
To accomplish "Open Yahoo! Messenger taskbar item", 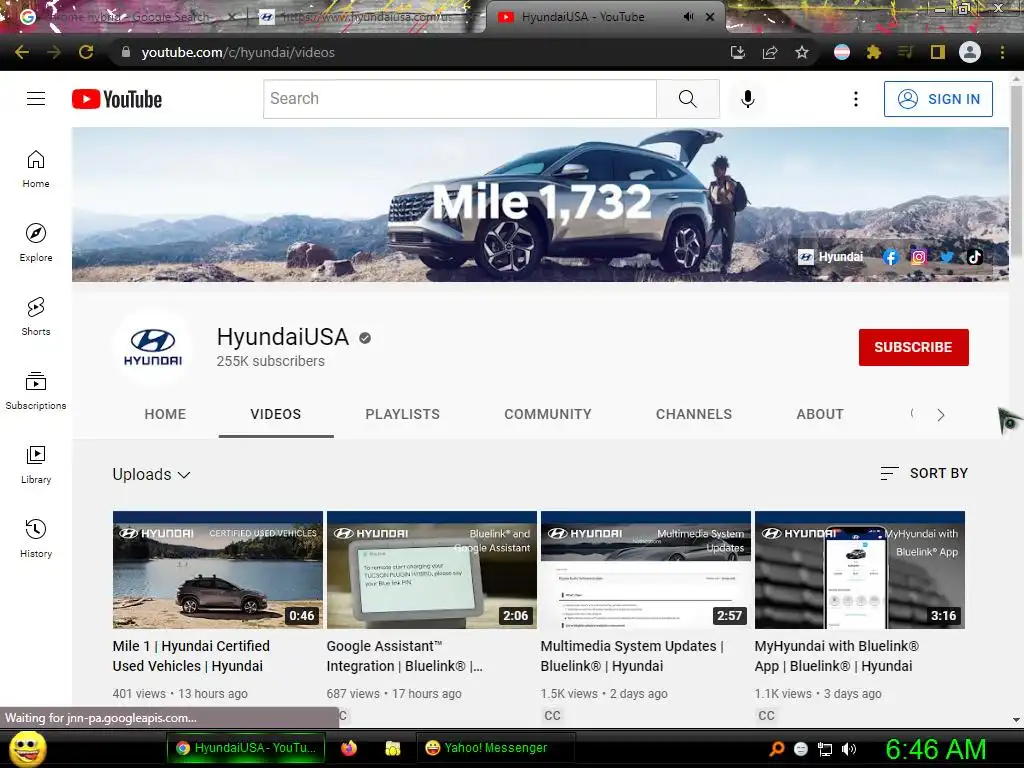I will click(495, 748).
